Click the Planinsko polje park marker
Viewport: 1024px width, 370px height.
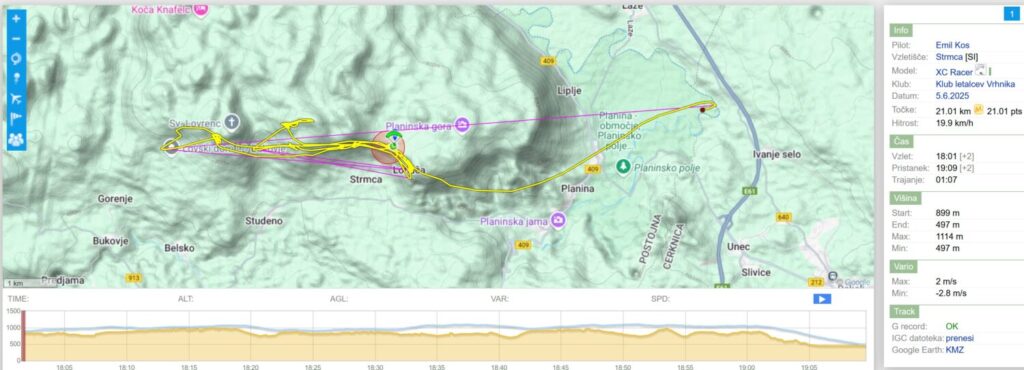[624, 167]
